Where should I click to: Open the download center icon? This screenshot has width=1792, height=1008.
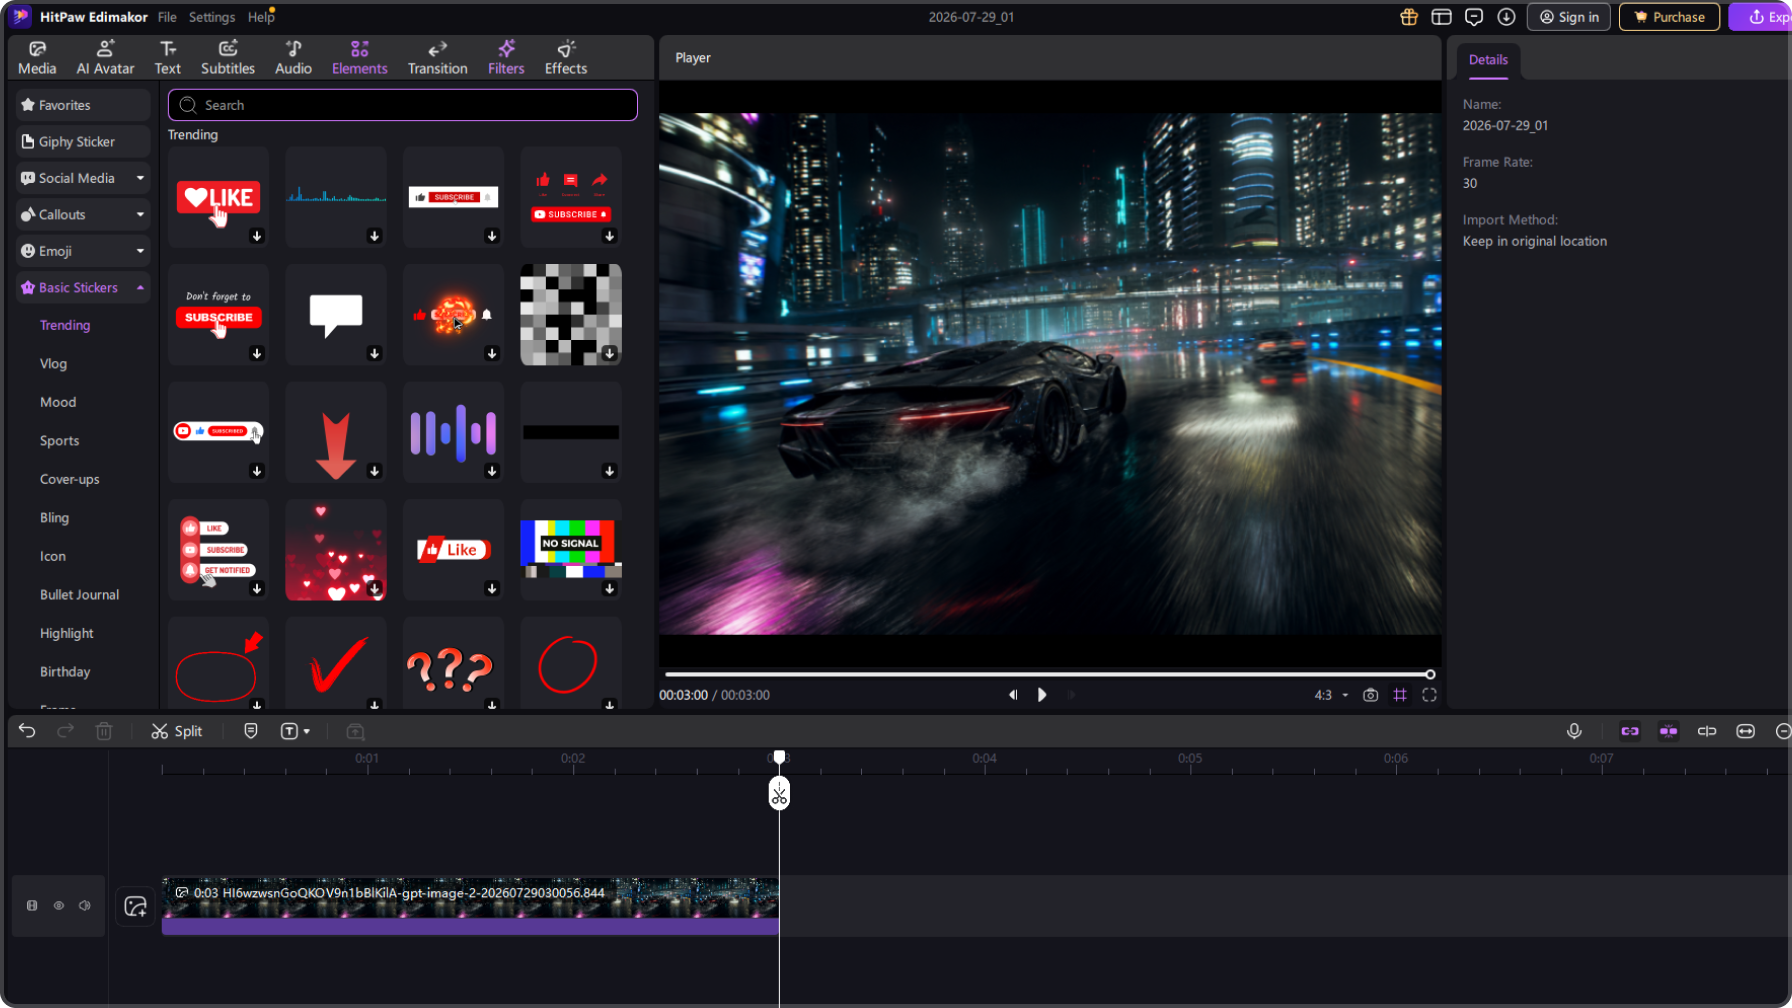point(1506,17)
